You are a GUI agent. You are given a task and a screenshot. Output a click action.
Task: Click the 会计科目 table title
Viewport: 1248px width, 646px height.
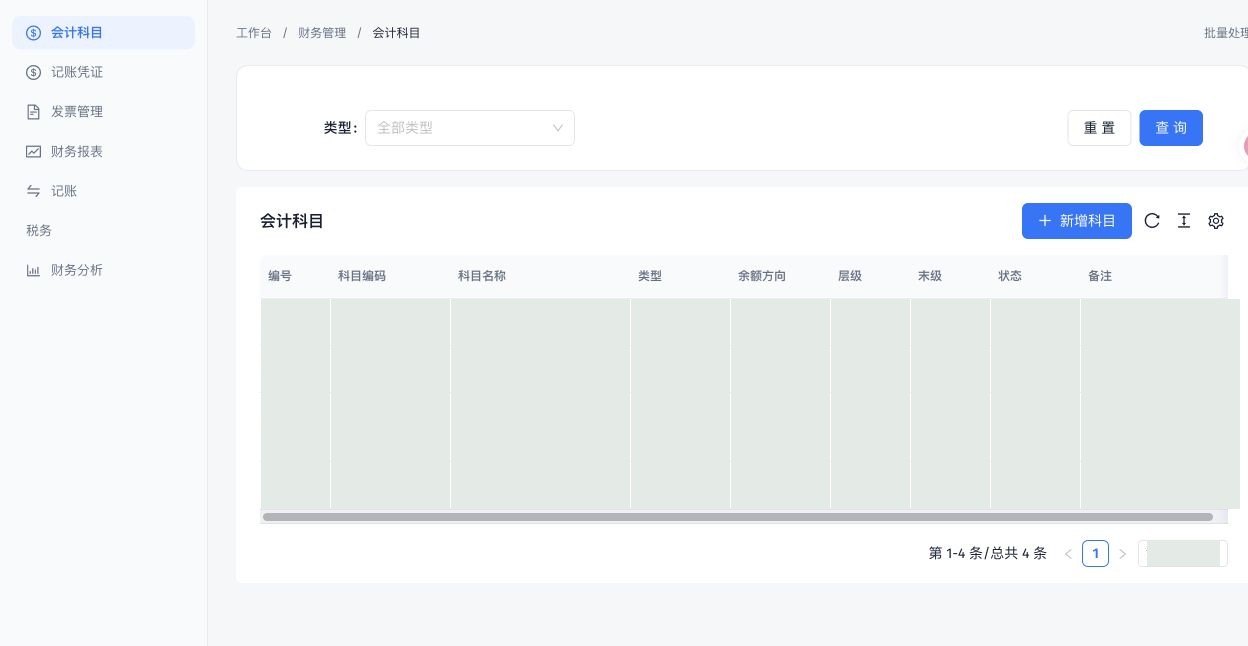click(292, 221)
